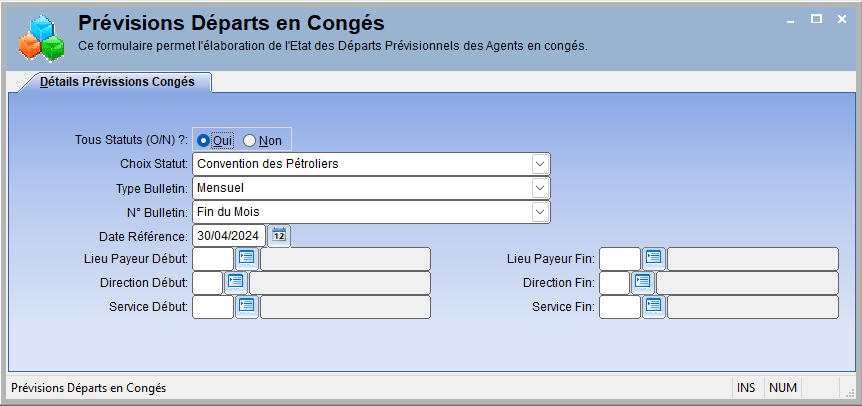Click the Service Début code field

(213, 307)
